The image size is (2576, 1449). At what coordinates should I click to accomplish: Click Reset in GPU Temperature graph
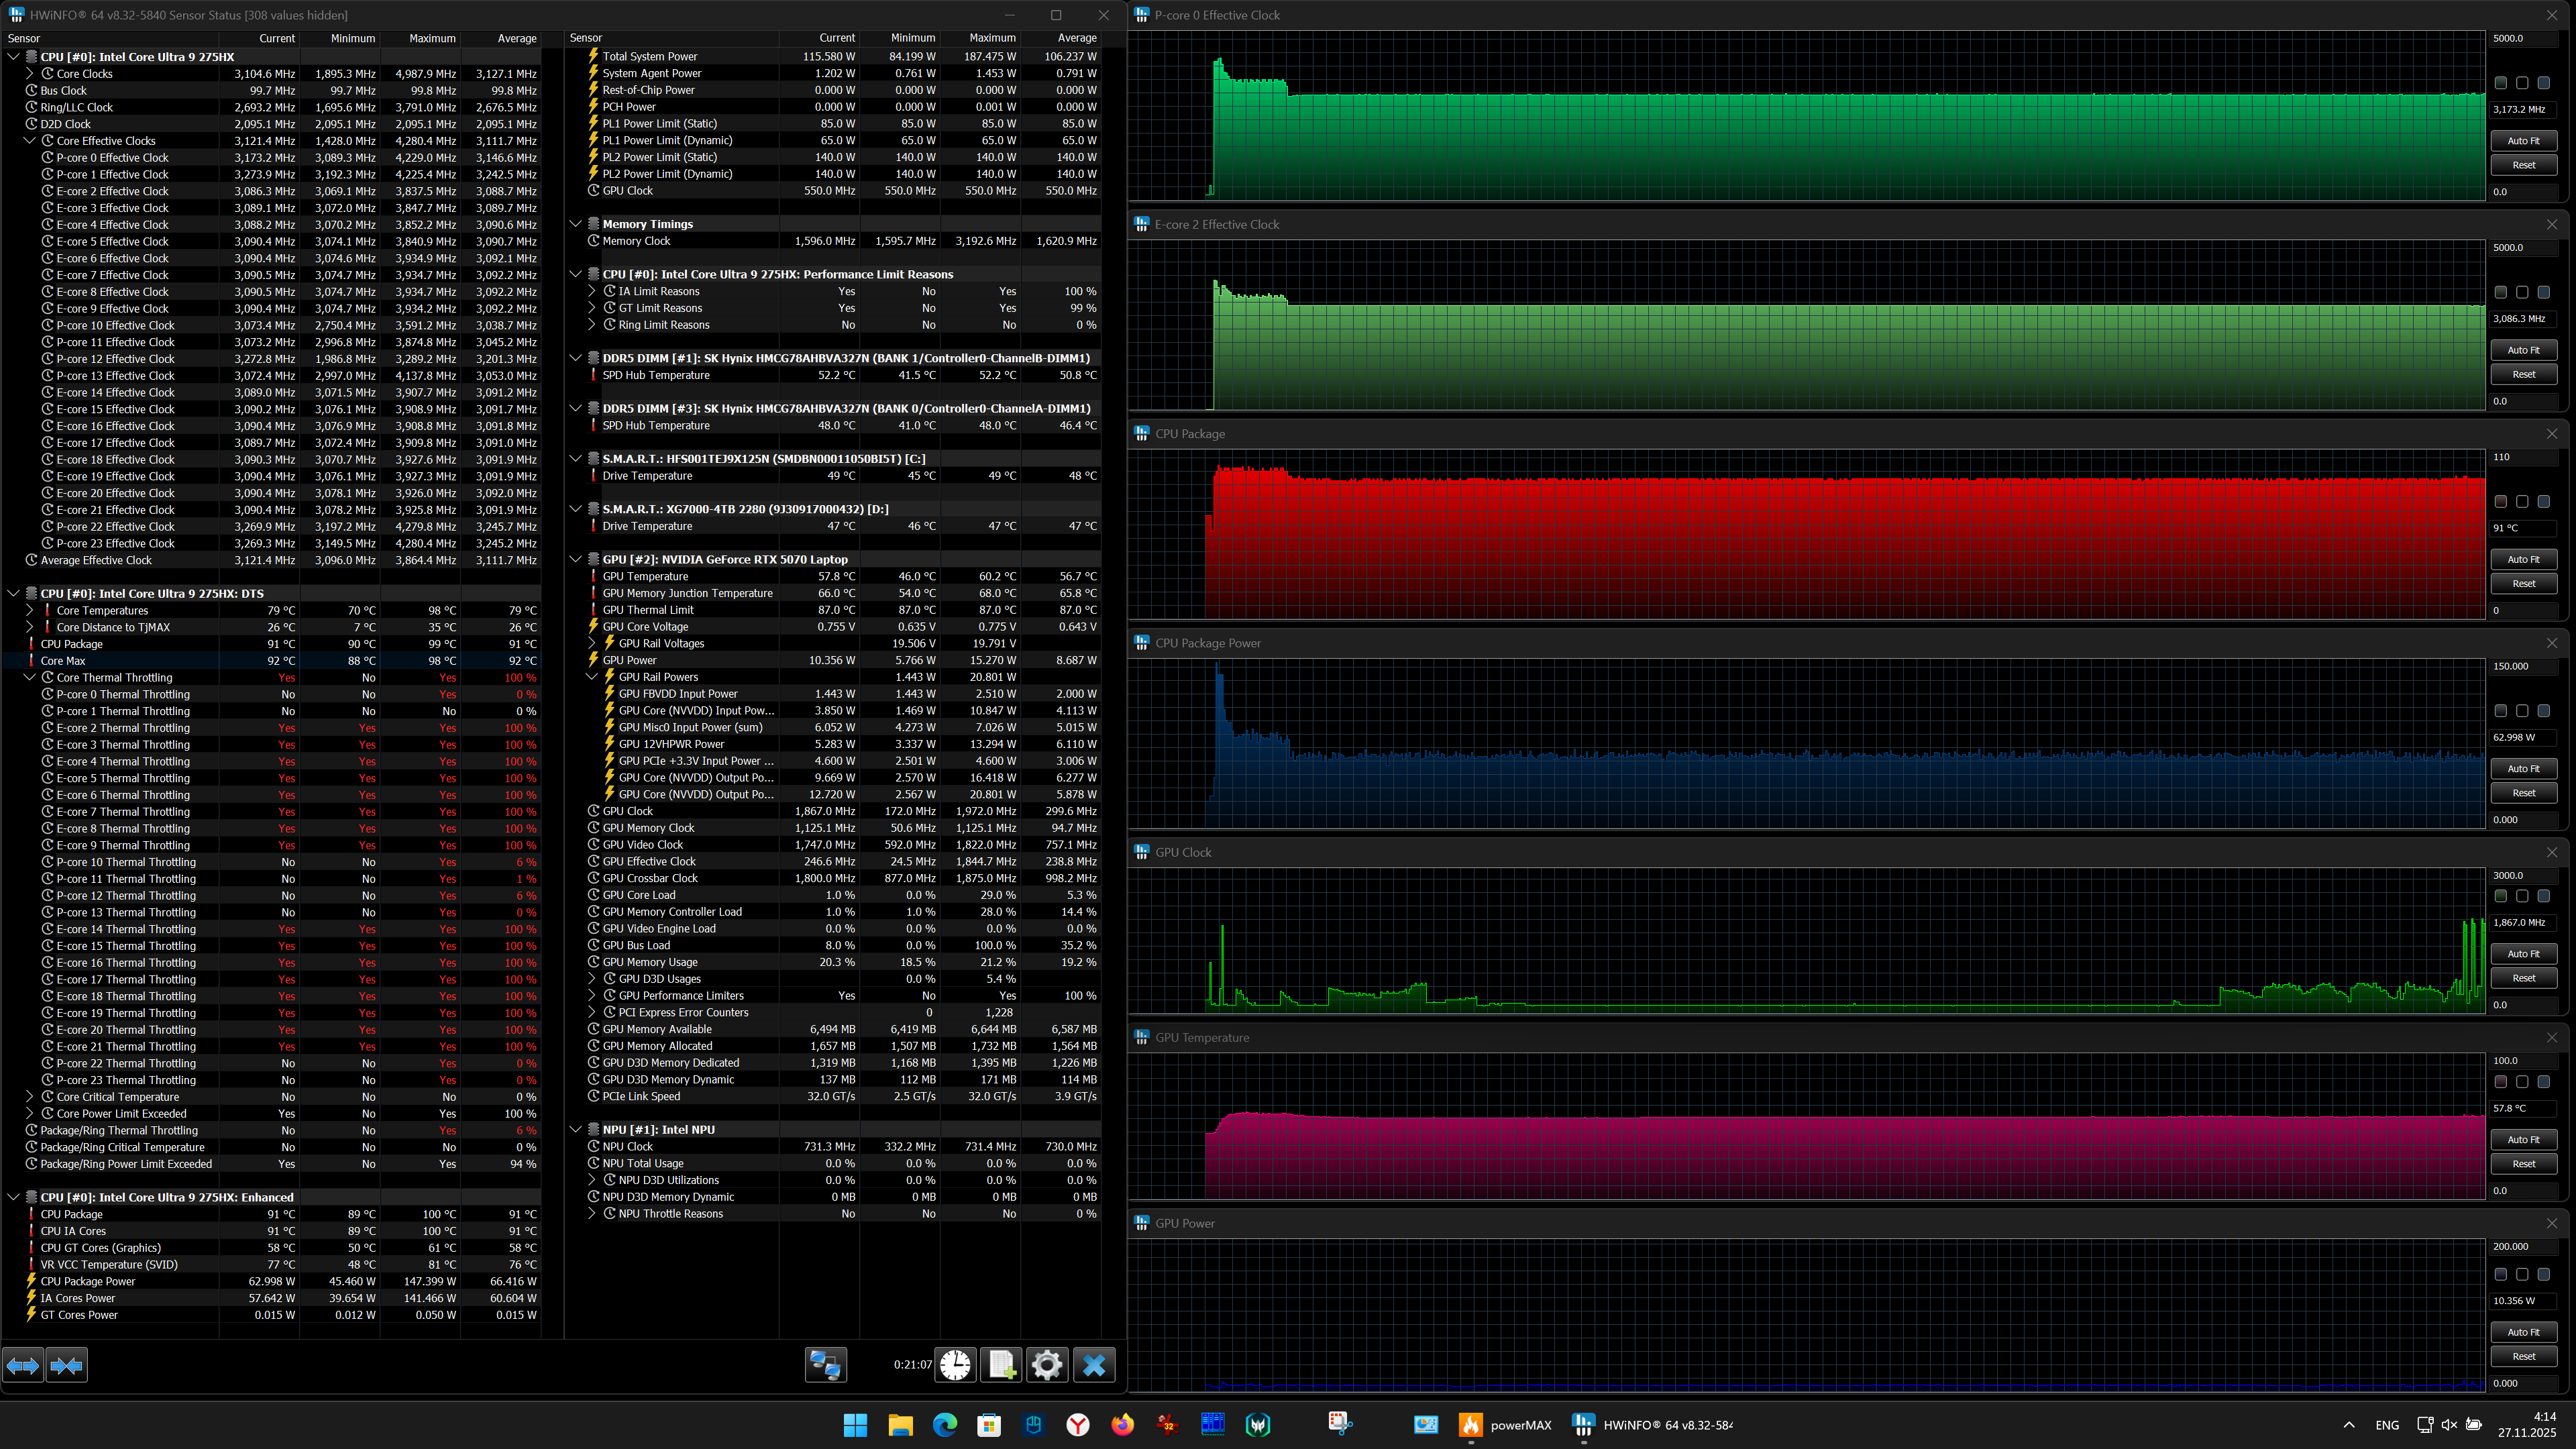tap(2523, 1164)
